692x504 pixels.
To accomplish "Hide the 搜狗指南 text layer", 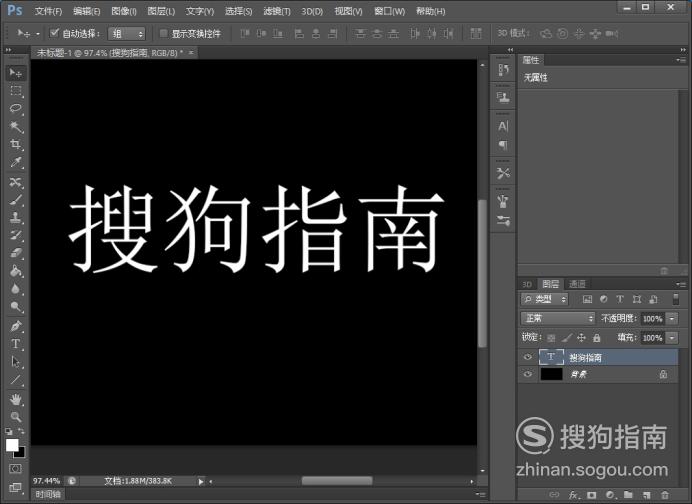I will coord(528,357).
